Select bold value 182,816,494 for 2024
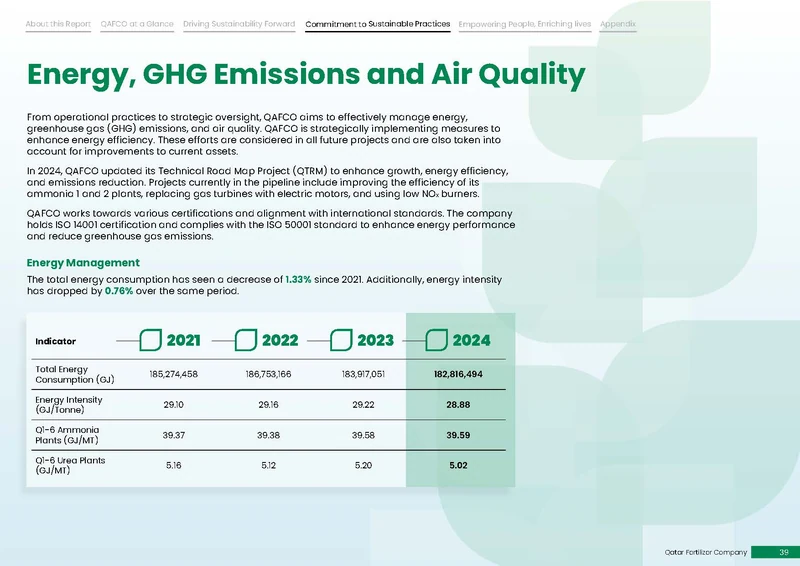 click(x=458, y=374)
